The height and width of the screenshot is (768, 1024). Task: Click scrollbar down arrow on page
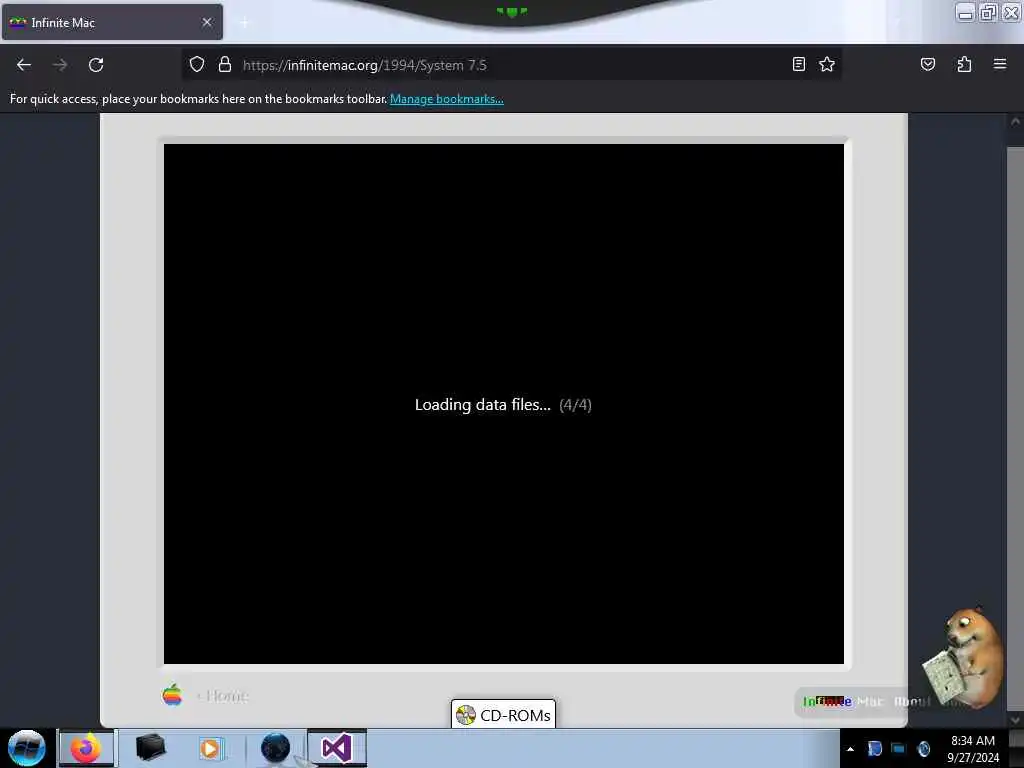(x=1015, y=719)
